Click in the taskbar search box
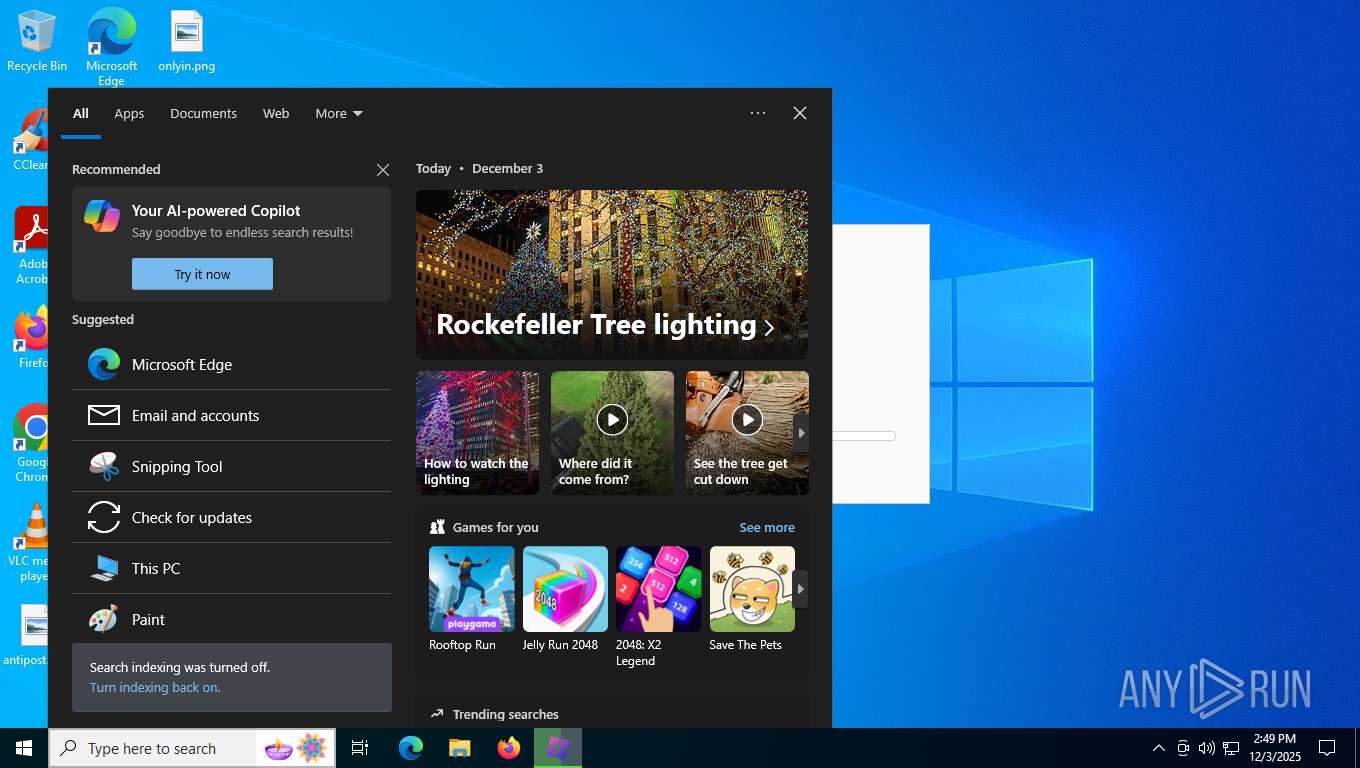 click(x=192, y=748)
